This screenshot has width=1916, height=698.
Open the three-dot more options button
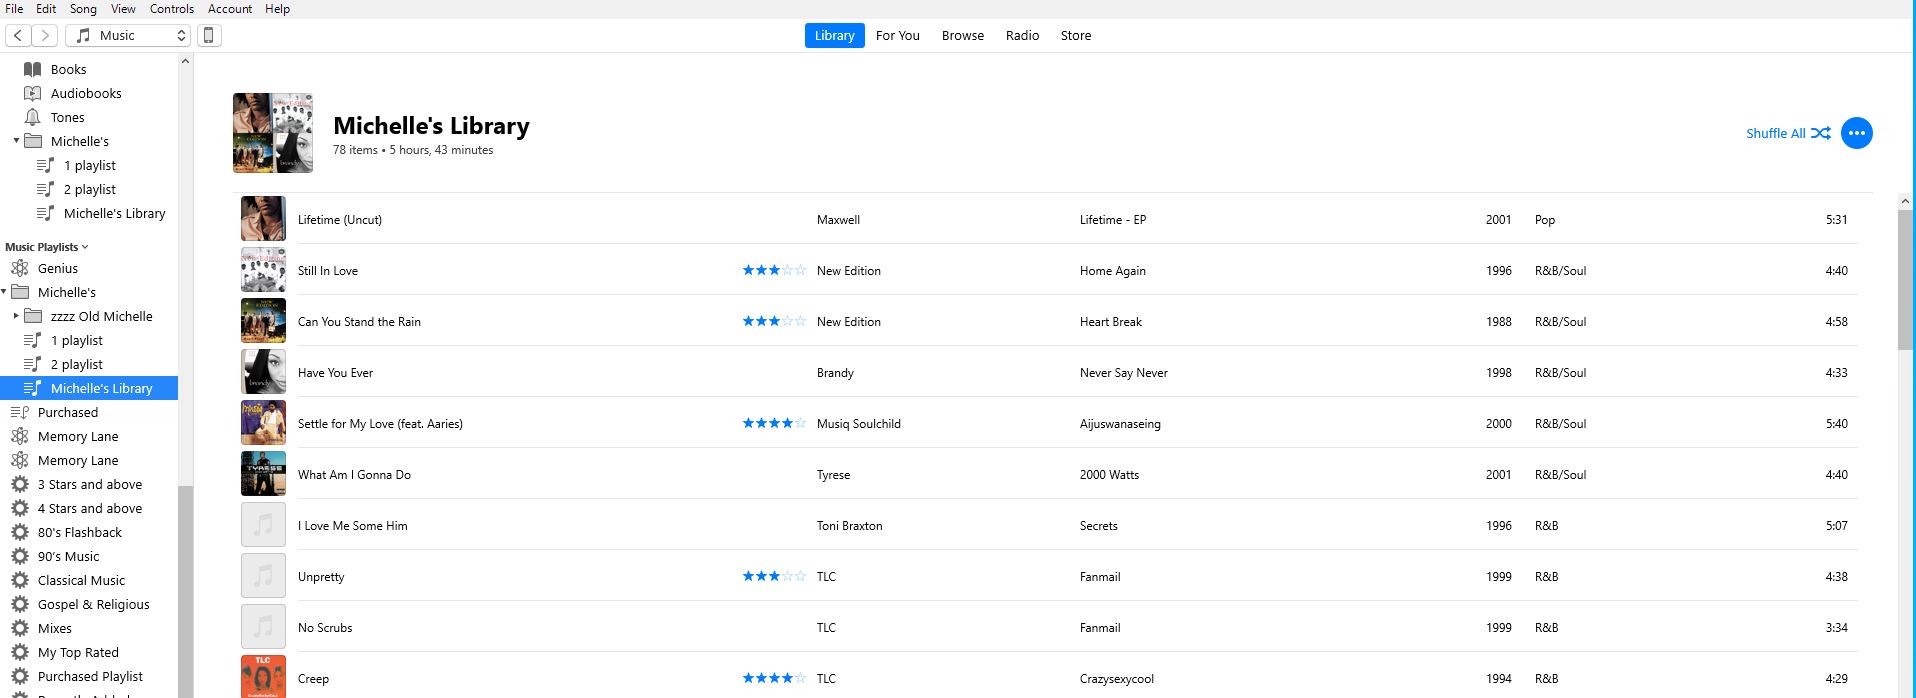tap(1856, 133)
